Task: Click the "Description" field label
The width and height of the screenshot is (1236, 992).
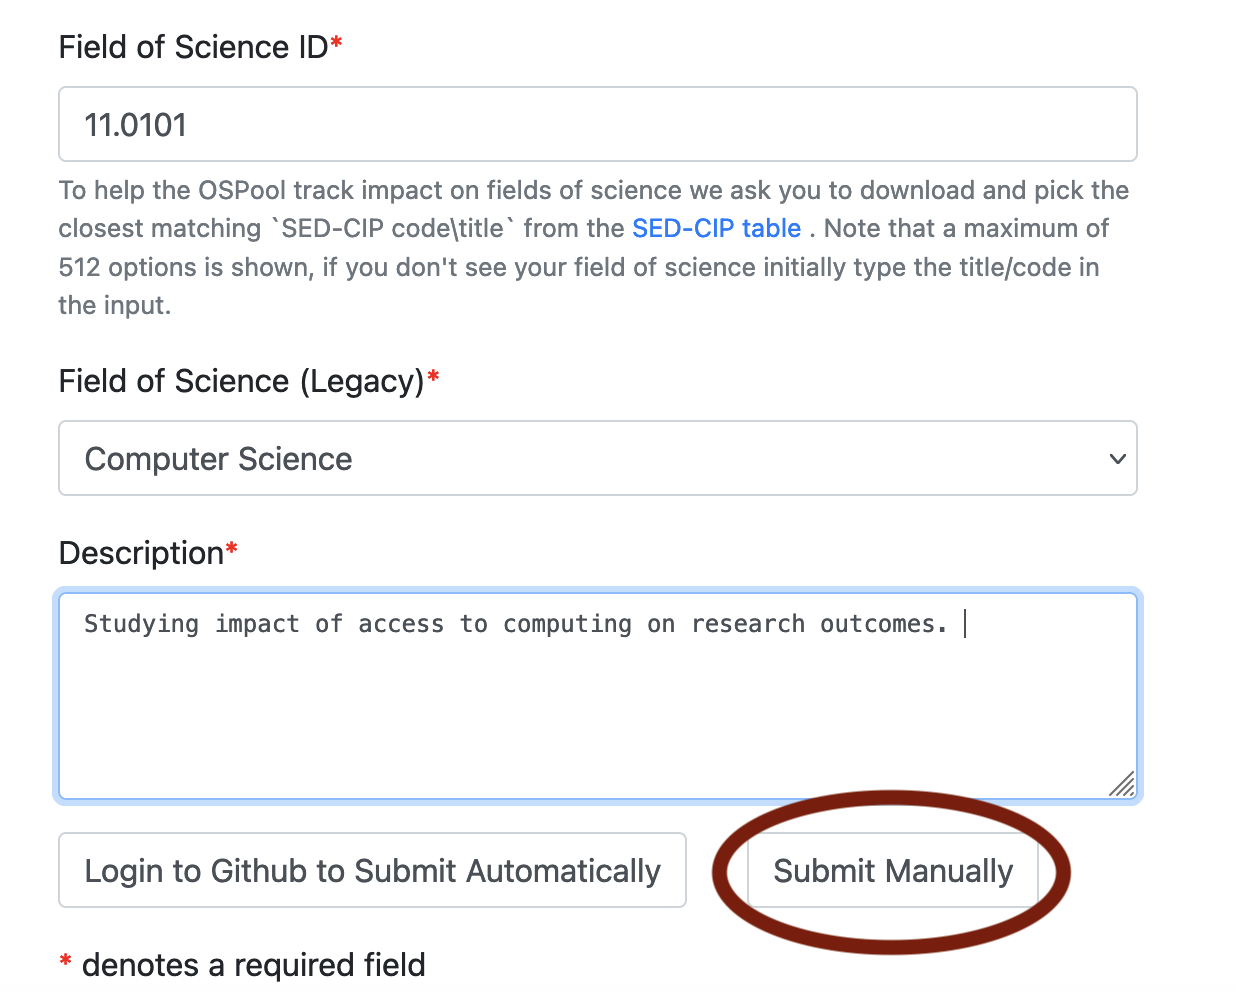Action: pyautogui.click(x=141, y=553)
